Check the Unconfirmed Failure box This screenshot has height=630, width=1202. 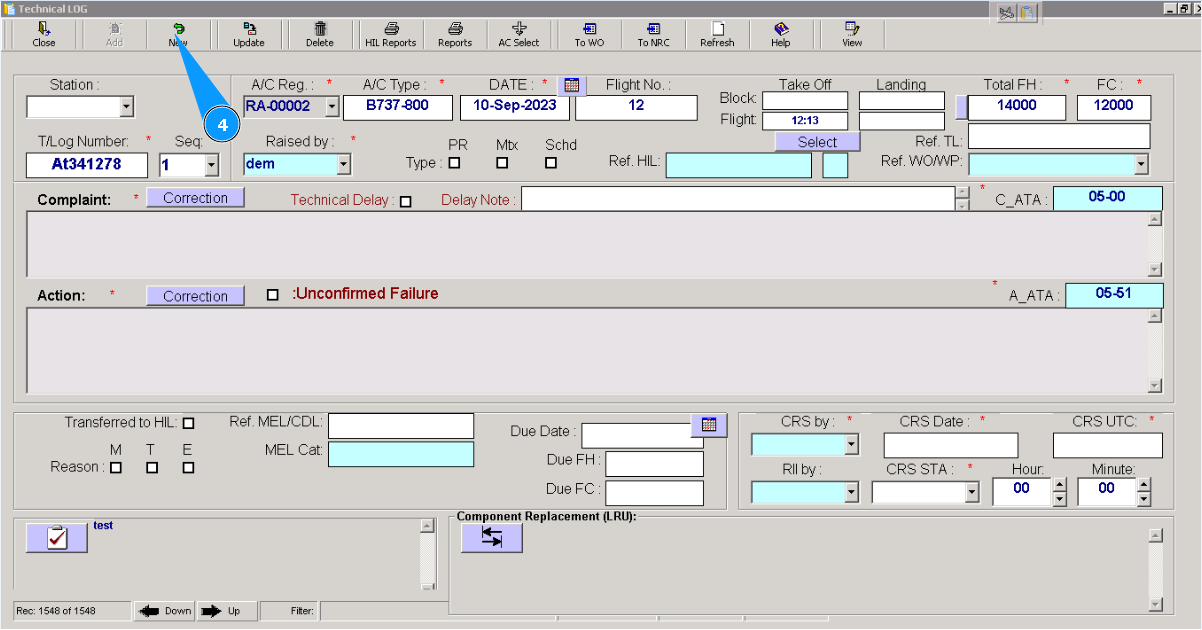click(x=273, y=295)
